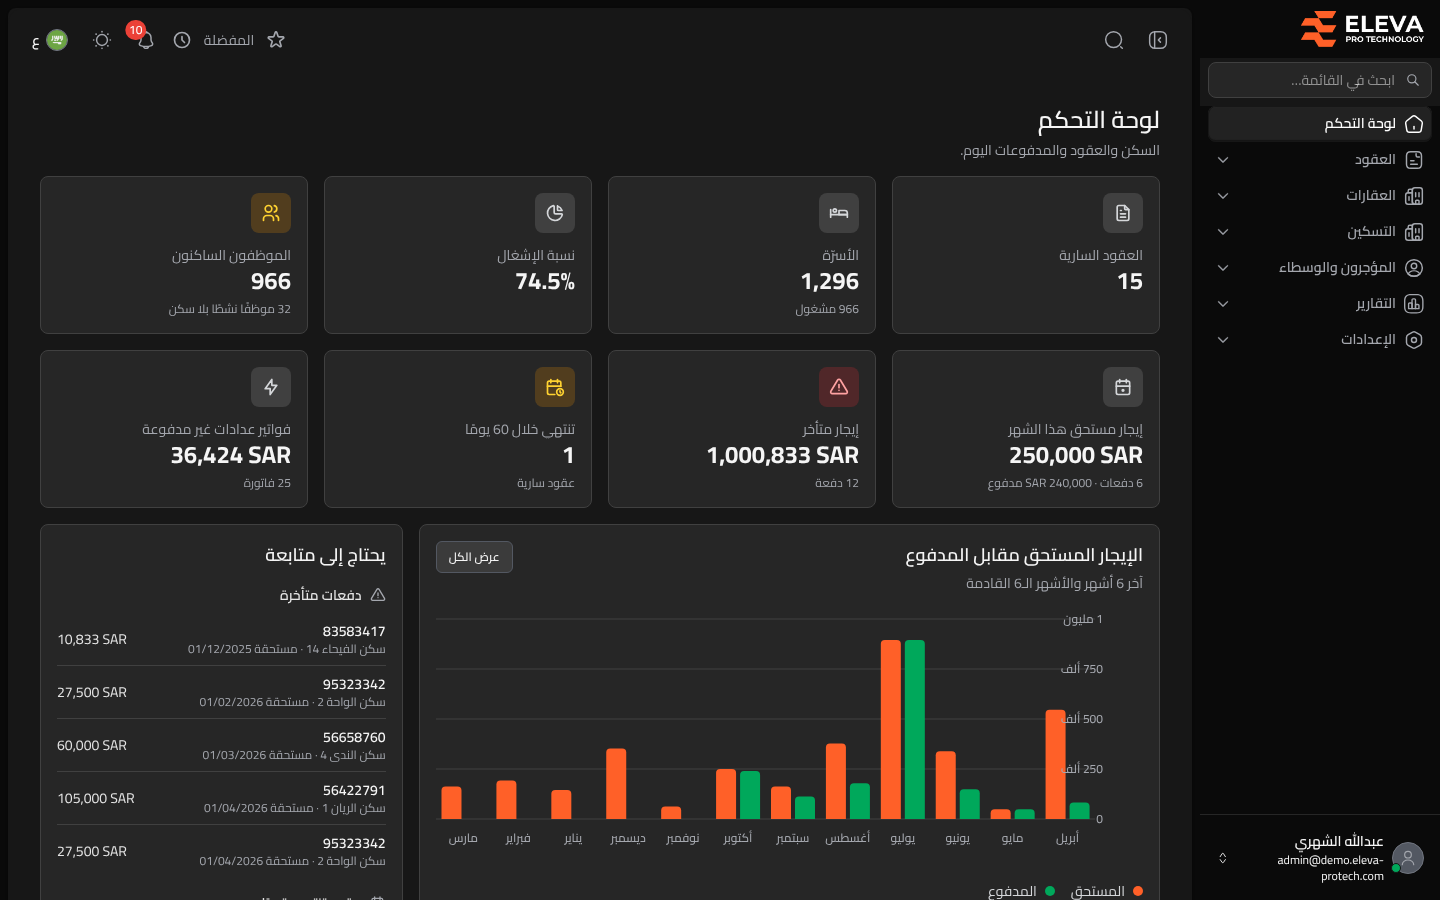Click the house icon beside لوحة التحكم

1414,124
